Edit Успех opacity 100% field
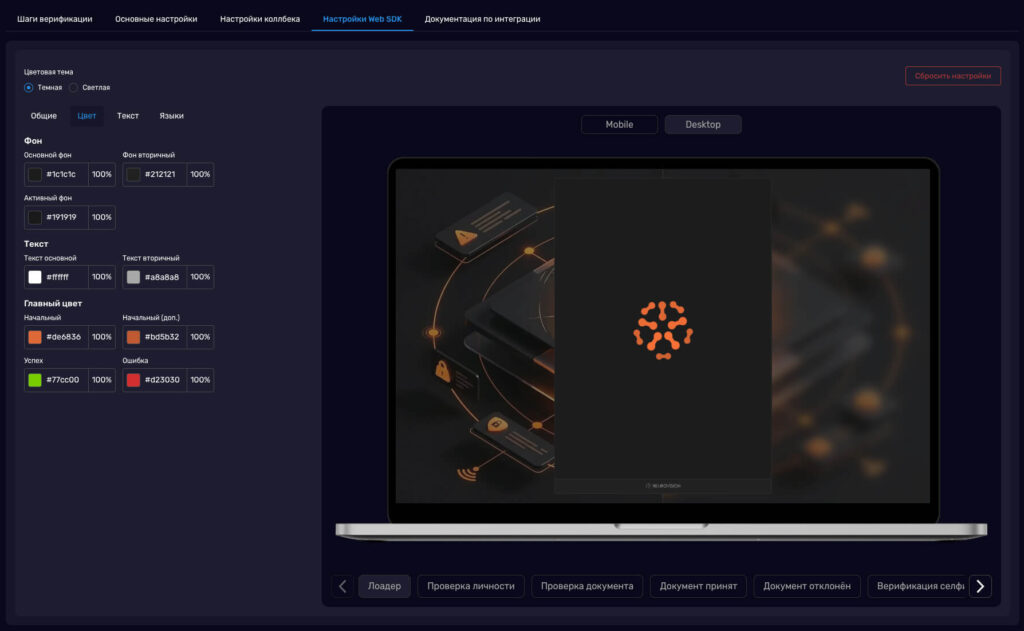This screenshot has height=631, width=1024. click(102, 380)
